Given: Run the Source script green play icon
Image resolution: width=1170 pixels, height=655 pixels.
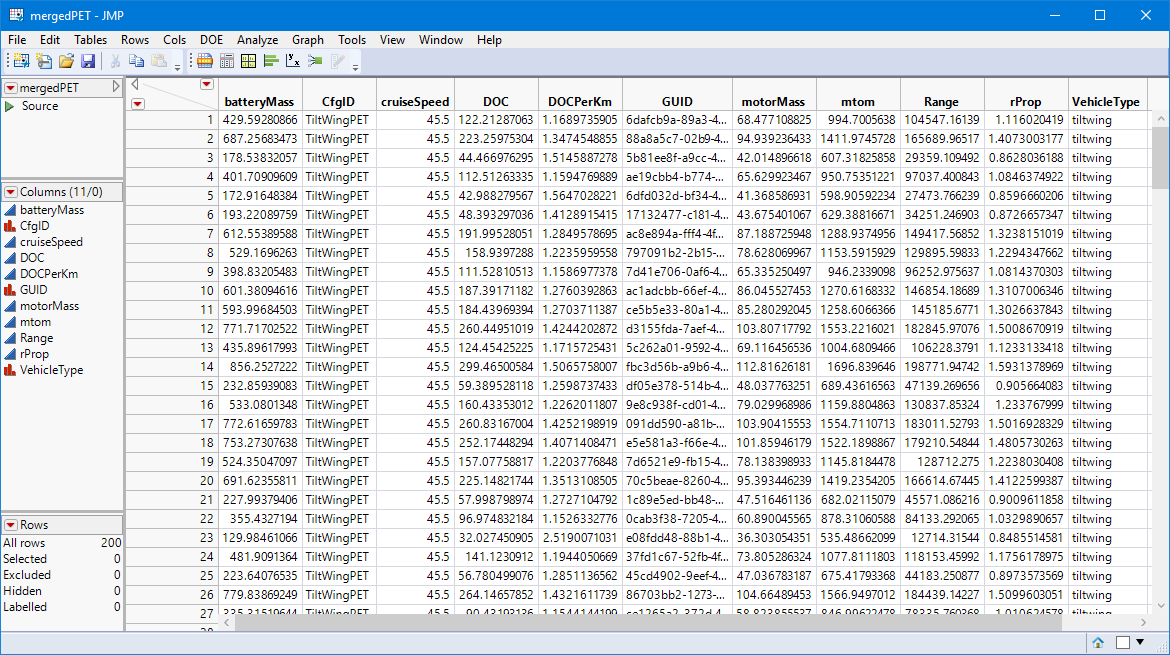Looking at the screenshot, I should click(10, 107).
